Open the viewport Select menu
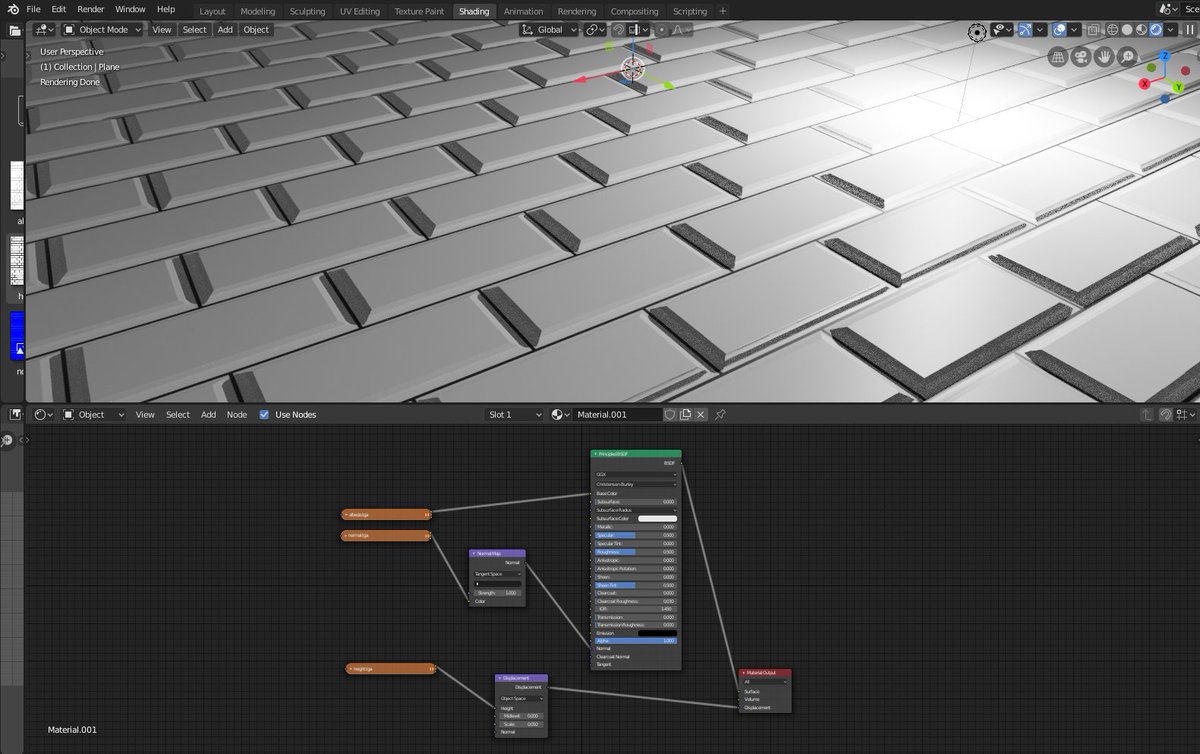This screenshot has width=1200, height=754. point(194,30)
